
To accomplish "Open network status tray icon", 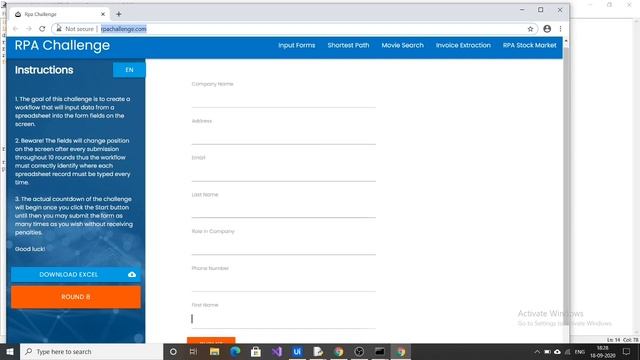I will pos(567,351).
